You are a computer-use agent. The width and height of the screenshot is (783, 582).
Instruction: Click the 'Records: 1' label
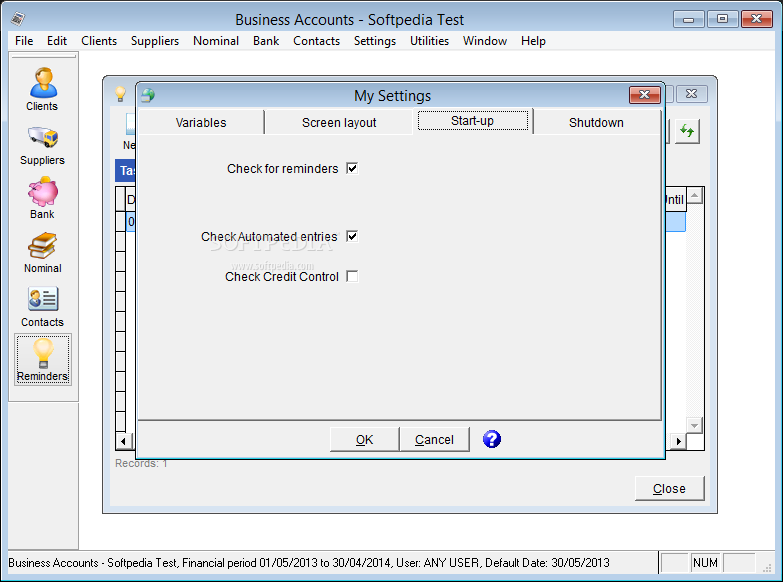[x=141, y=464]
